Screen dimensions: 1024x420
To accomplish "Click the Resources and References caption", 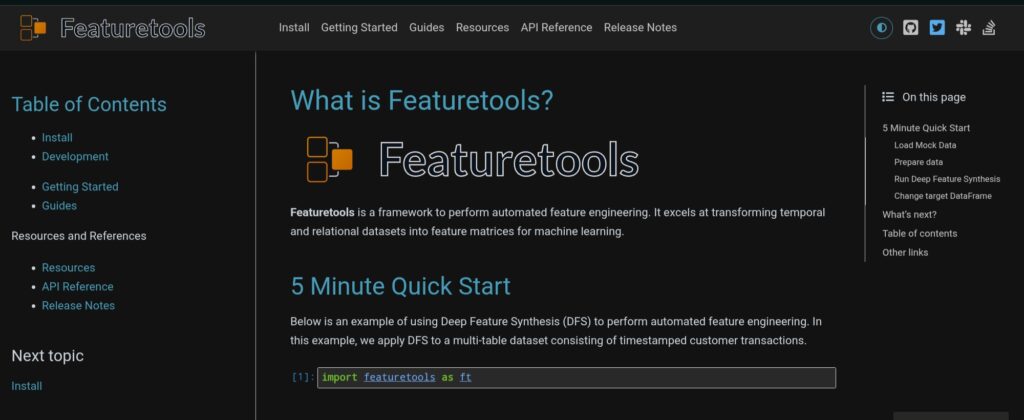I will pyautogui.click(x=79, y=236).
